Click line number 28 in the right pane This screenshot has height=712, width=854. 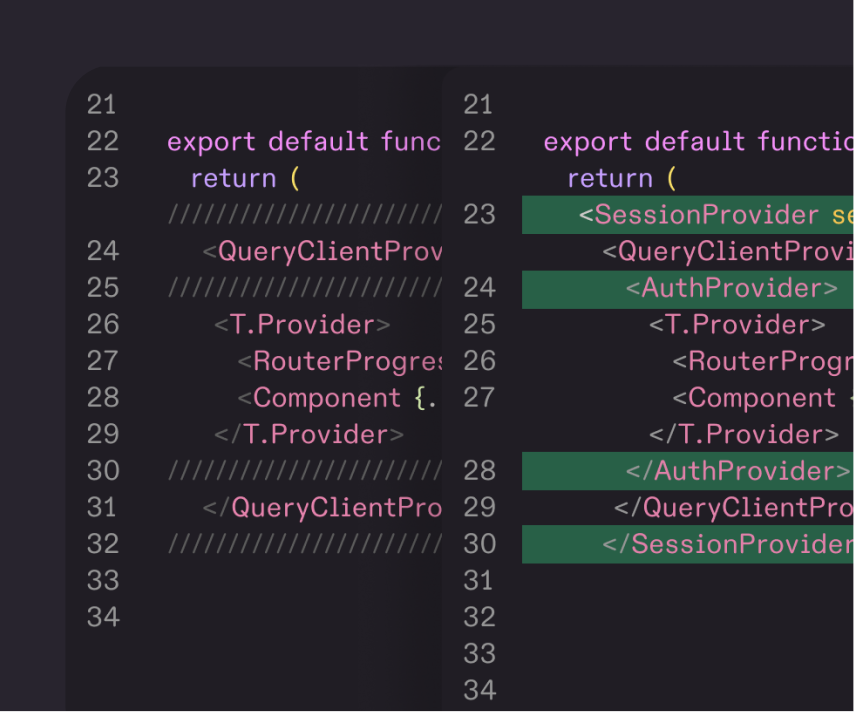(479, 471)
